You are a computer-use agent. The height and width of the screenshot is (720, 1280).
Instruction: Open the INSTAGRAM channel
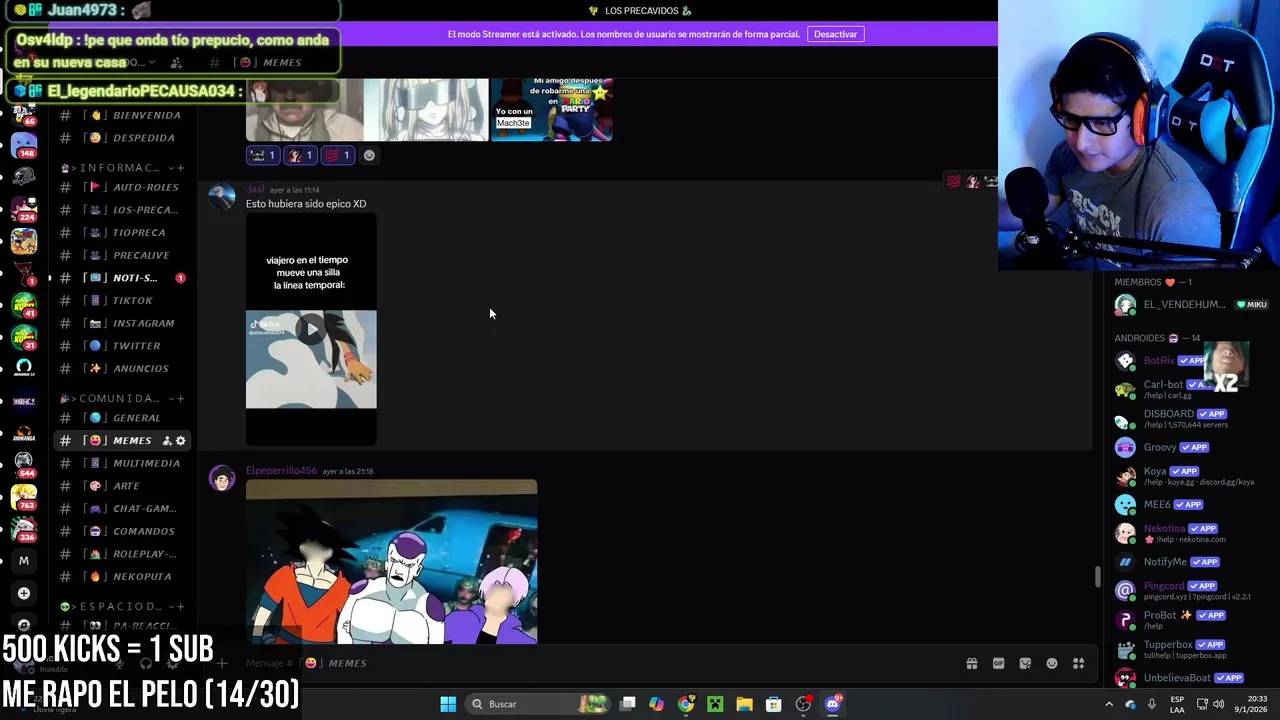click(122, 323)
